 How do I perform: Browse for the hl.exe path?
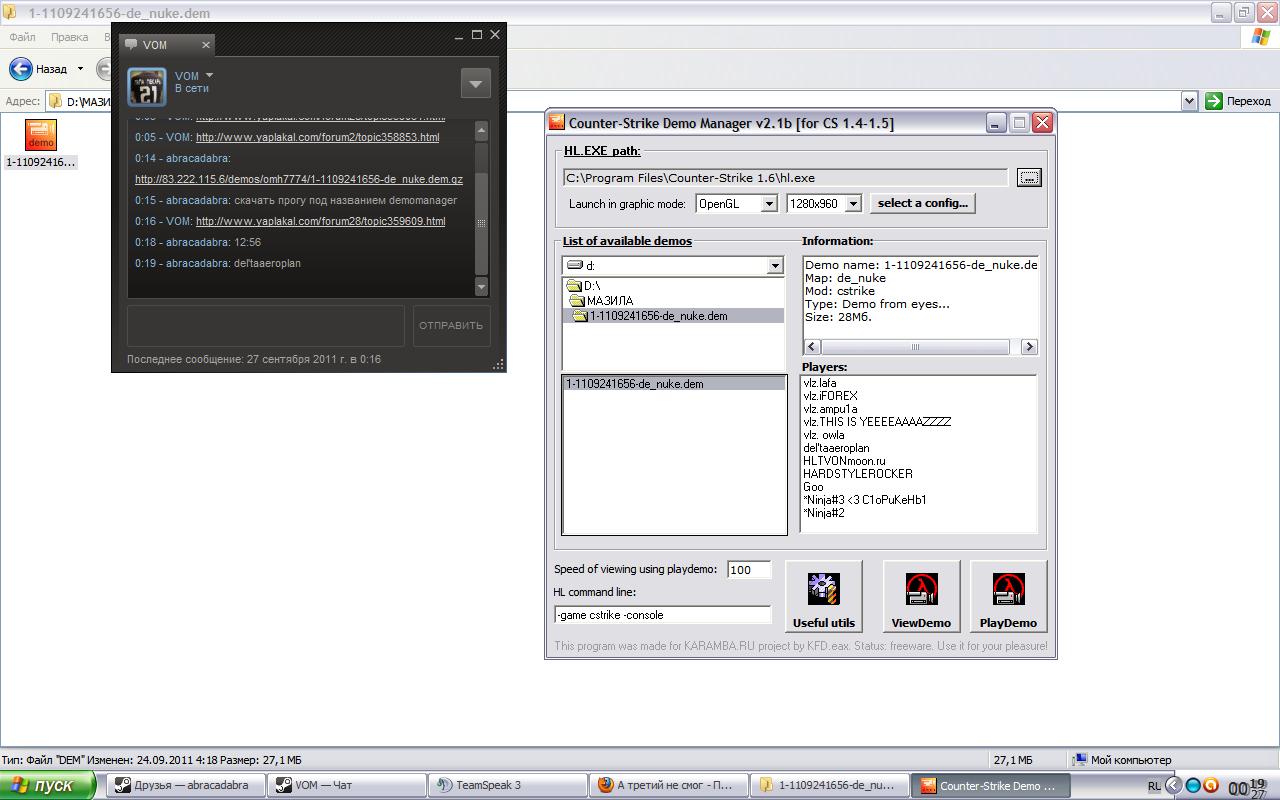[x=1029, y=177]
